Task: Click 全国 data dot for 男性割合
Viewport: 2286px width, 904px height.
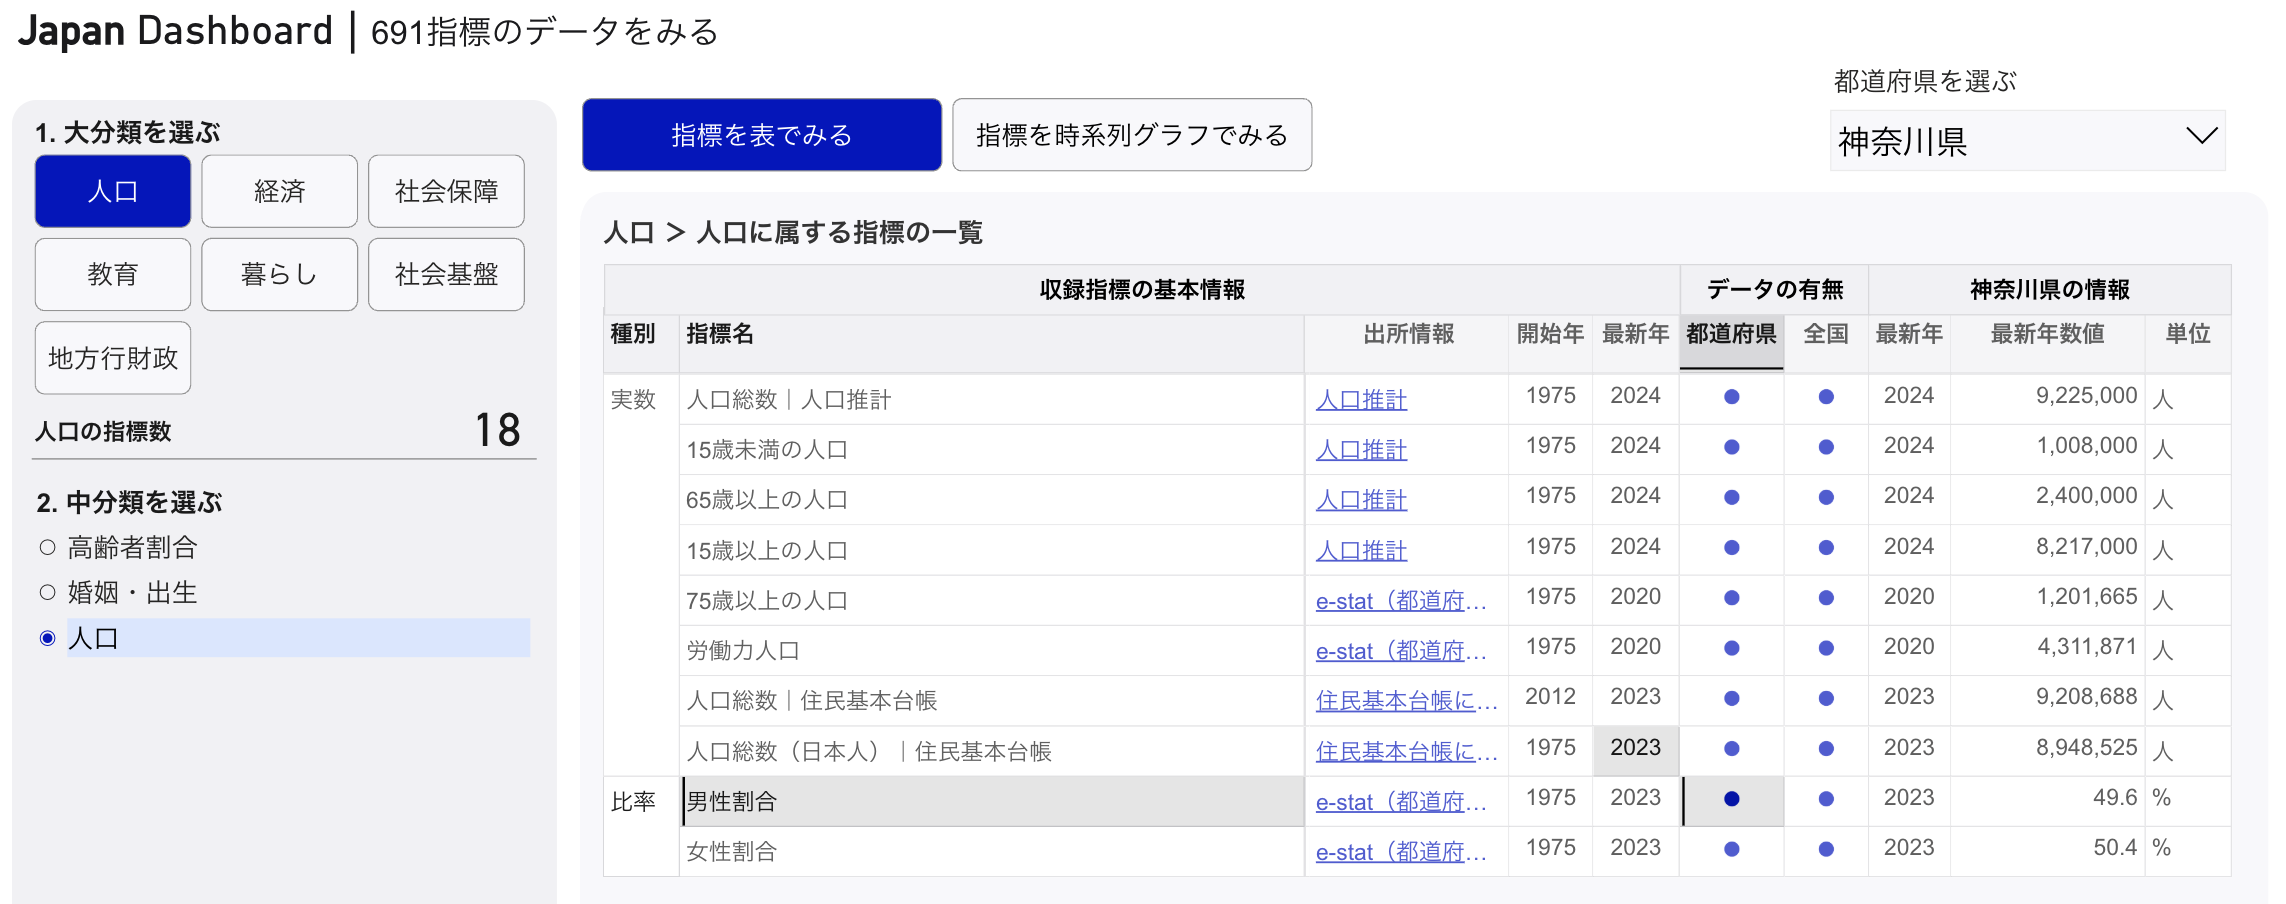Action: click(1826, 799)
